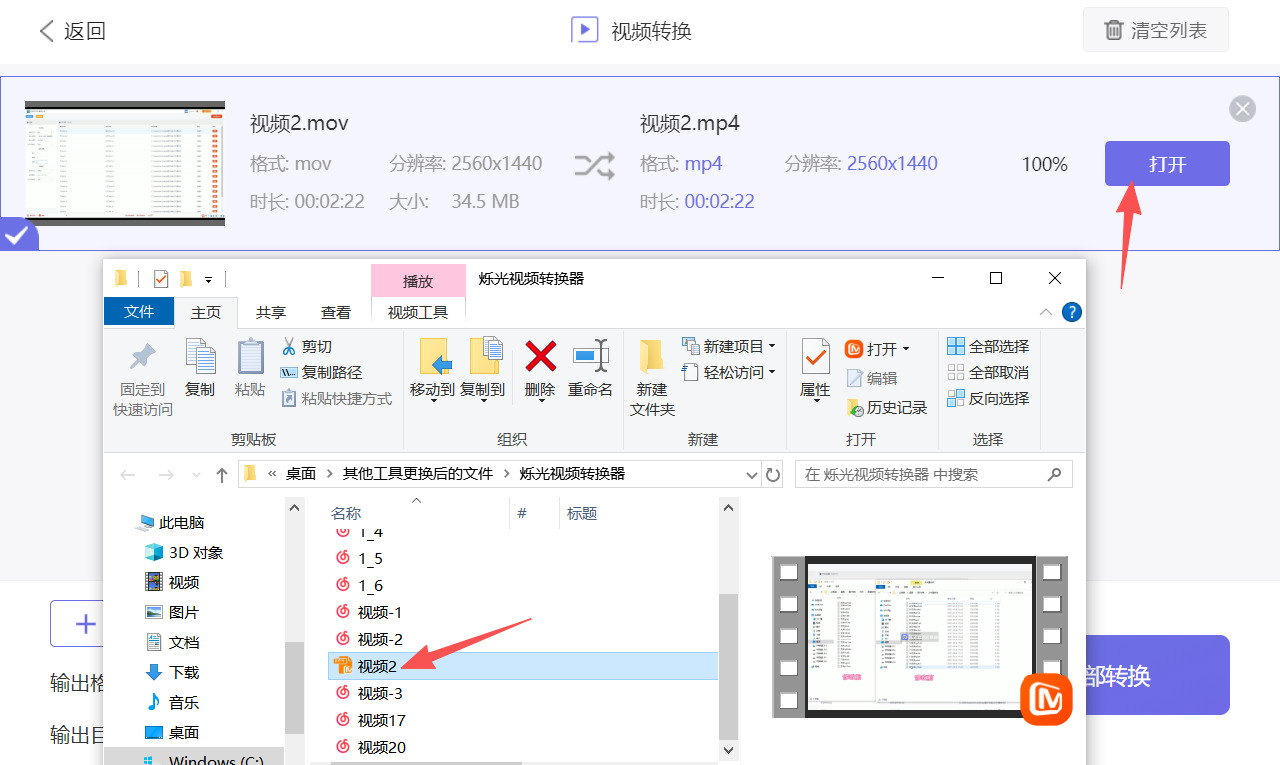Click 复制路径 in the clipboard group
The image size is (1280, 765).
click(x=321, y=372)
